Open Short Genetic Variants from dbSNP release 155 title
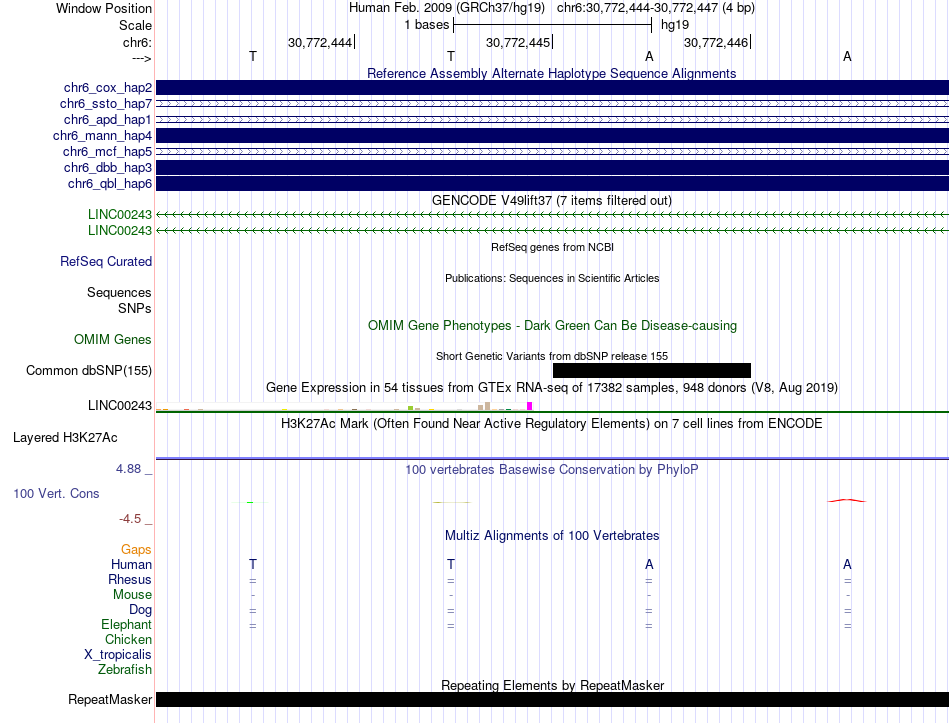This screenshot has width=950, height=723. coord(552,356)
